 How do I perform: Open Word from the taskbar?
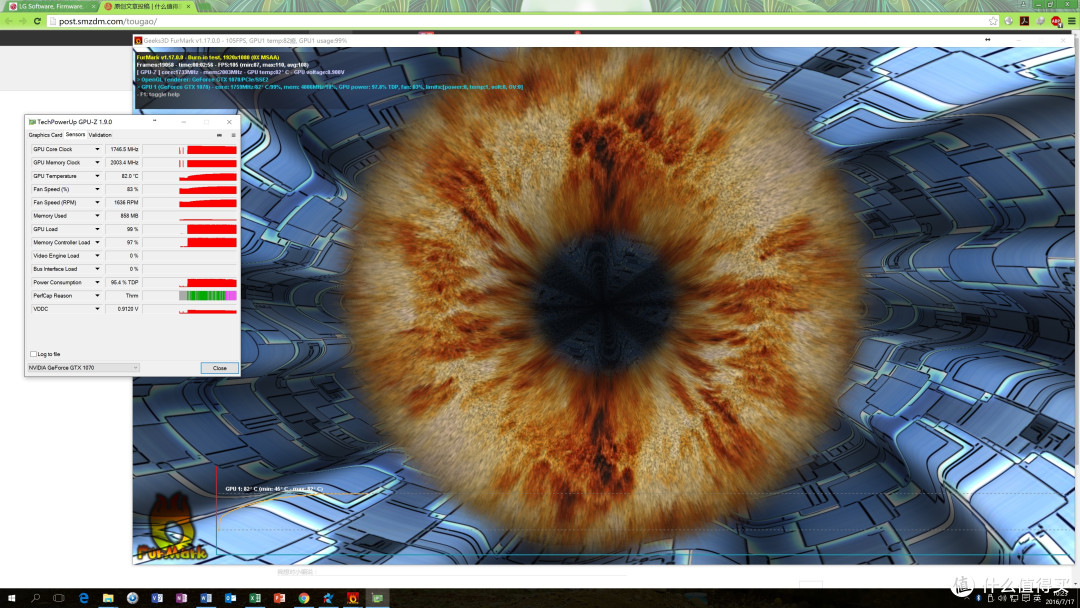206,598
